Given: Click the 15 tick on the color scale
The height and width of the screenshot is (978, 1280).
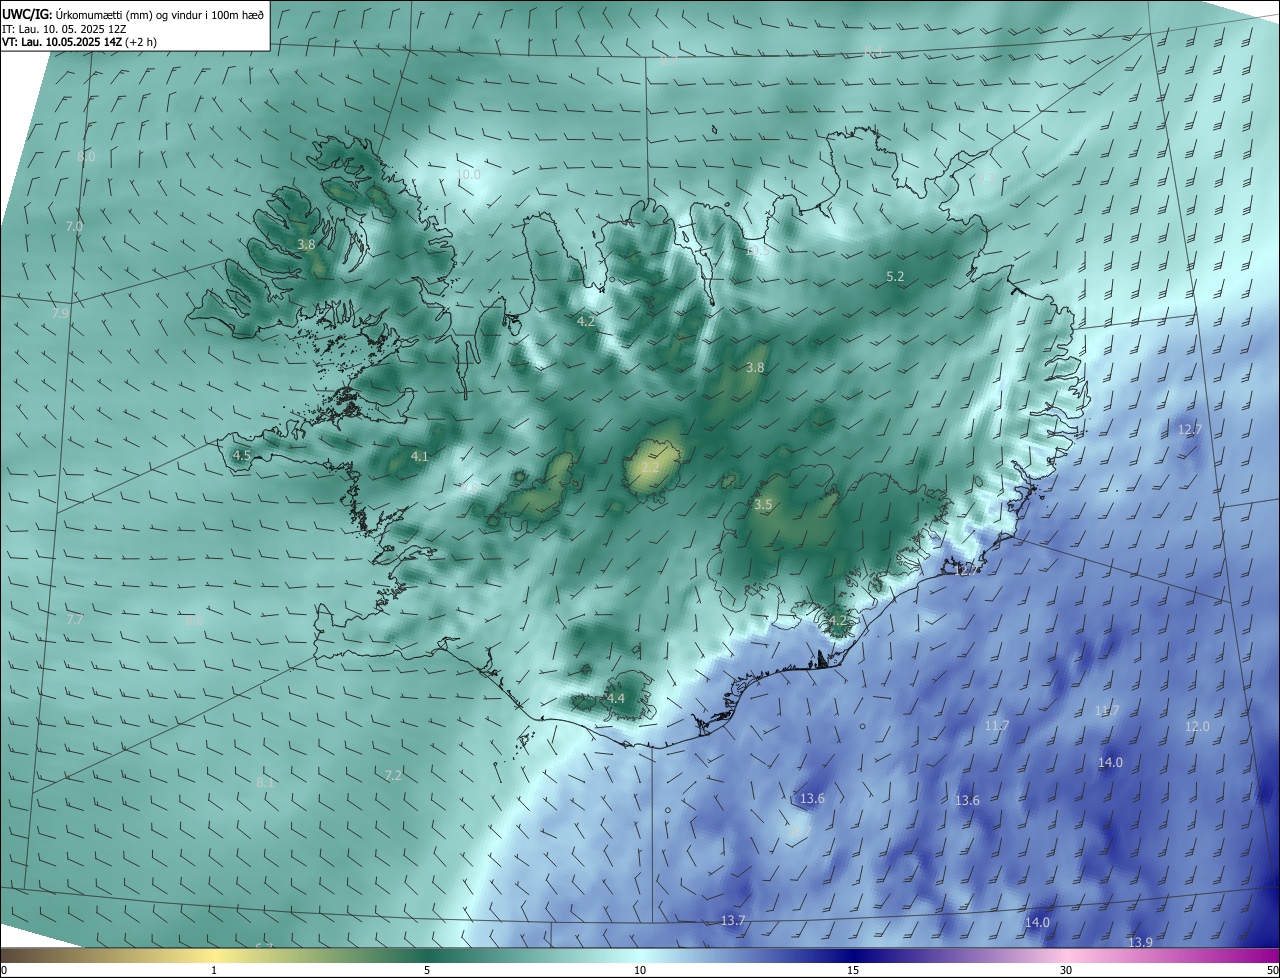Looking at the screenshot, I should [853, 970].
